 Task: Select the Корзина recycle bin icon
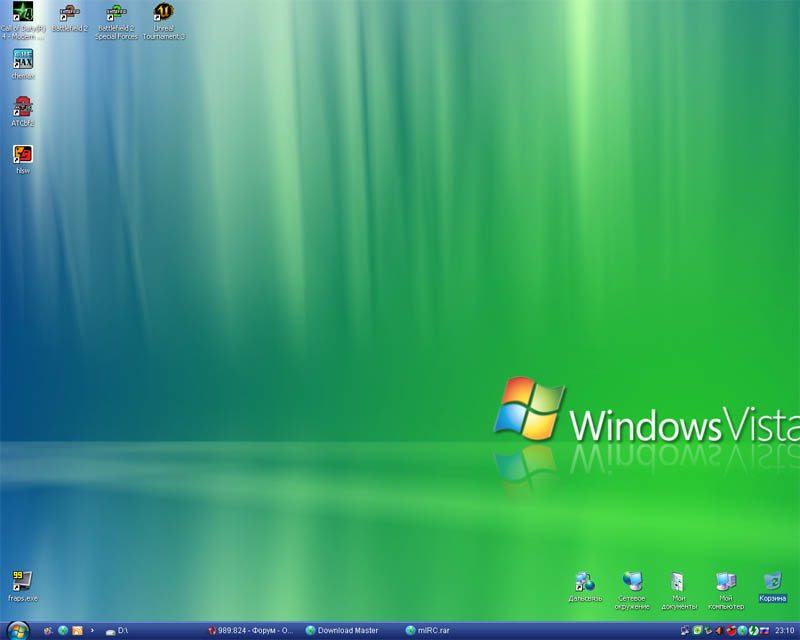coord(772,582)
